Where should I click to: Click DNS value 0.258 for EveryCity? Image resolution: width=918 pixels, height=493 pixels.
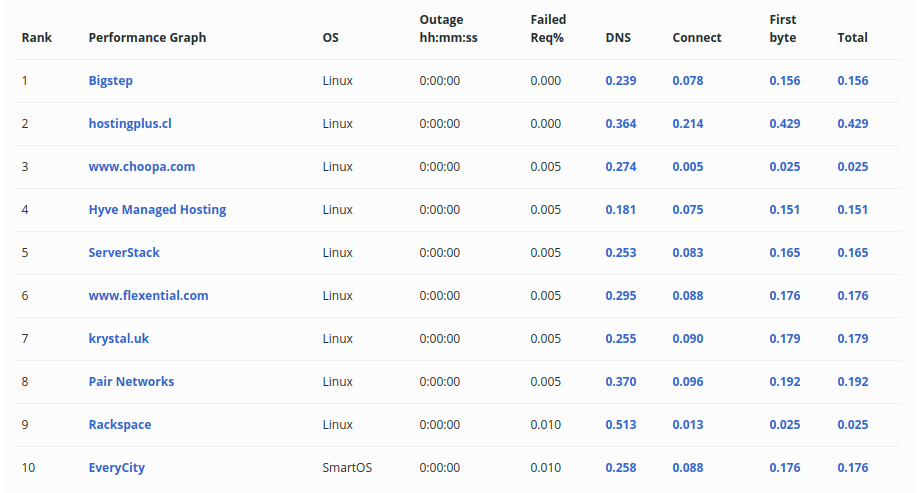click(x=621, y=468)
